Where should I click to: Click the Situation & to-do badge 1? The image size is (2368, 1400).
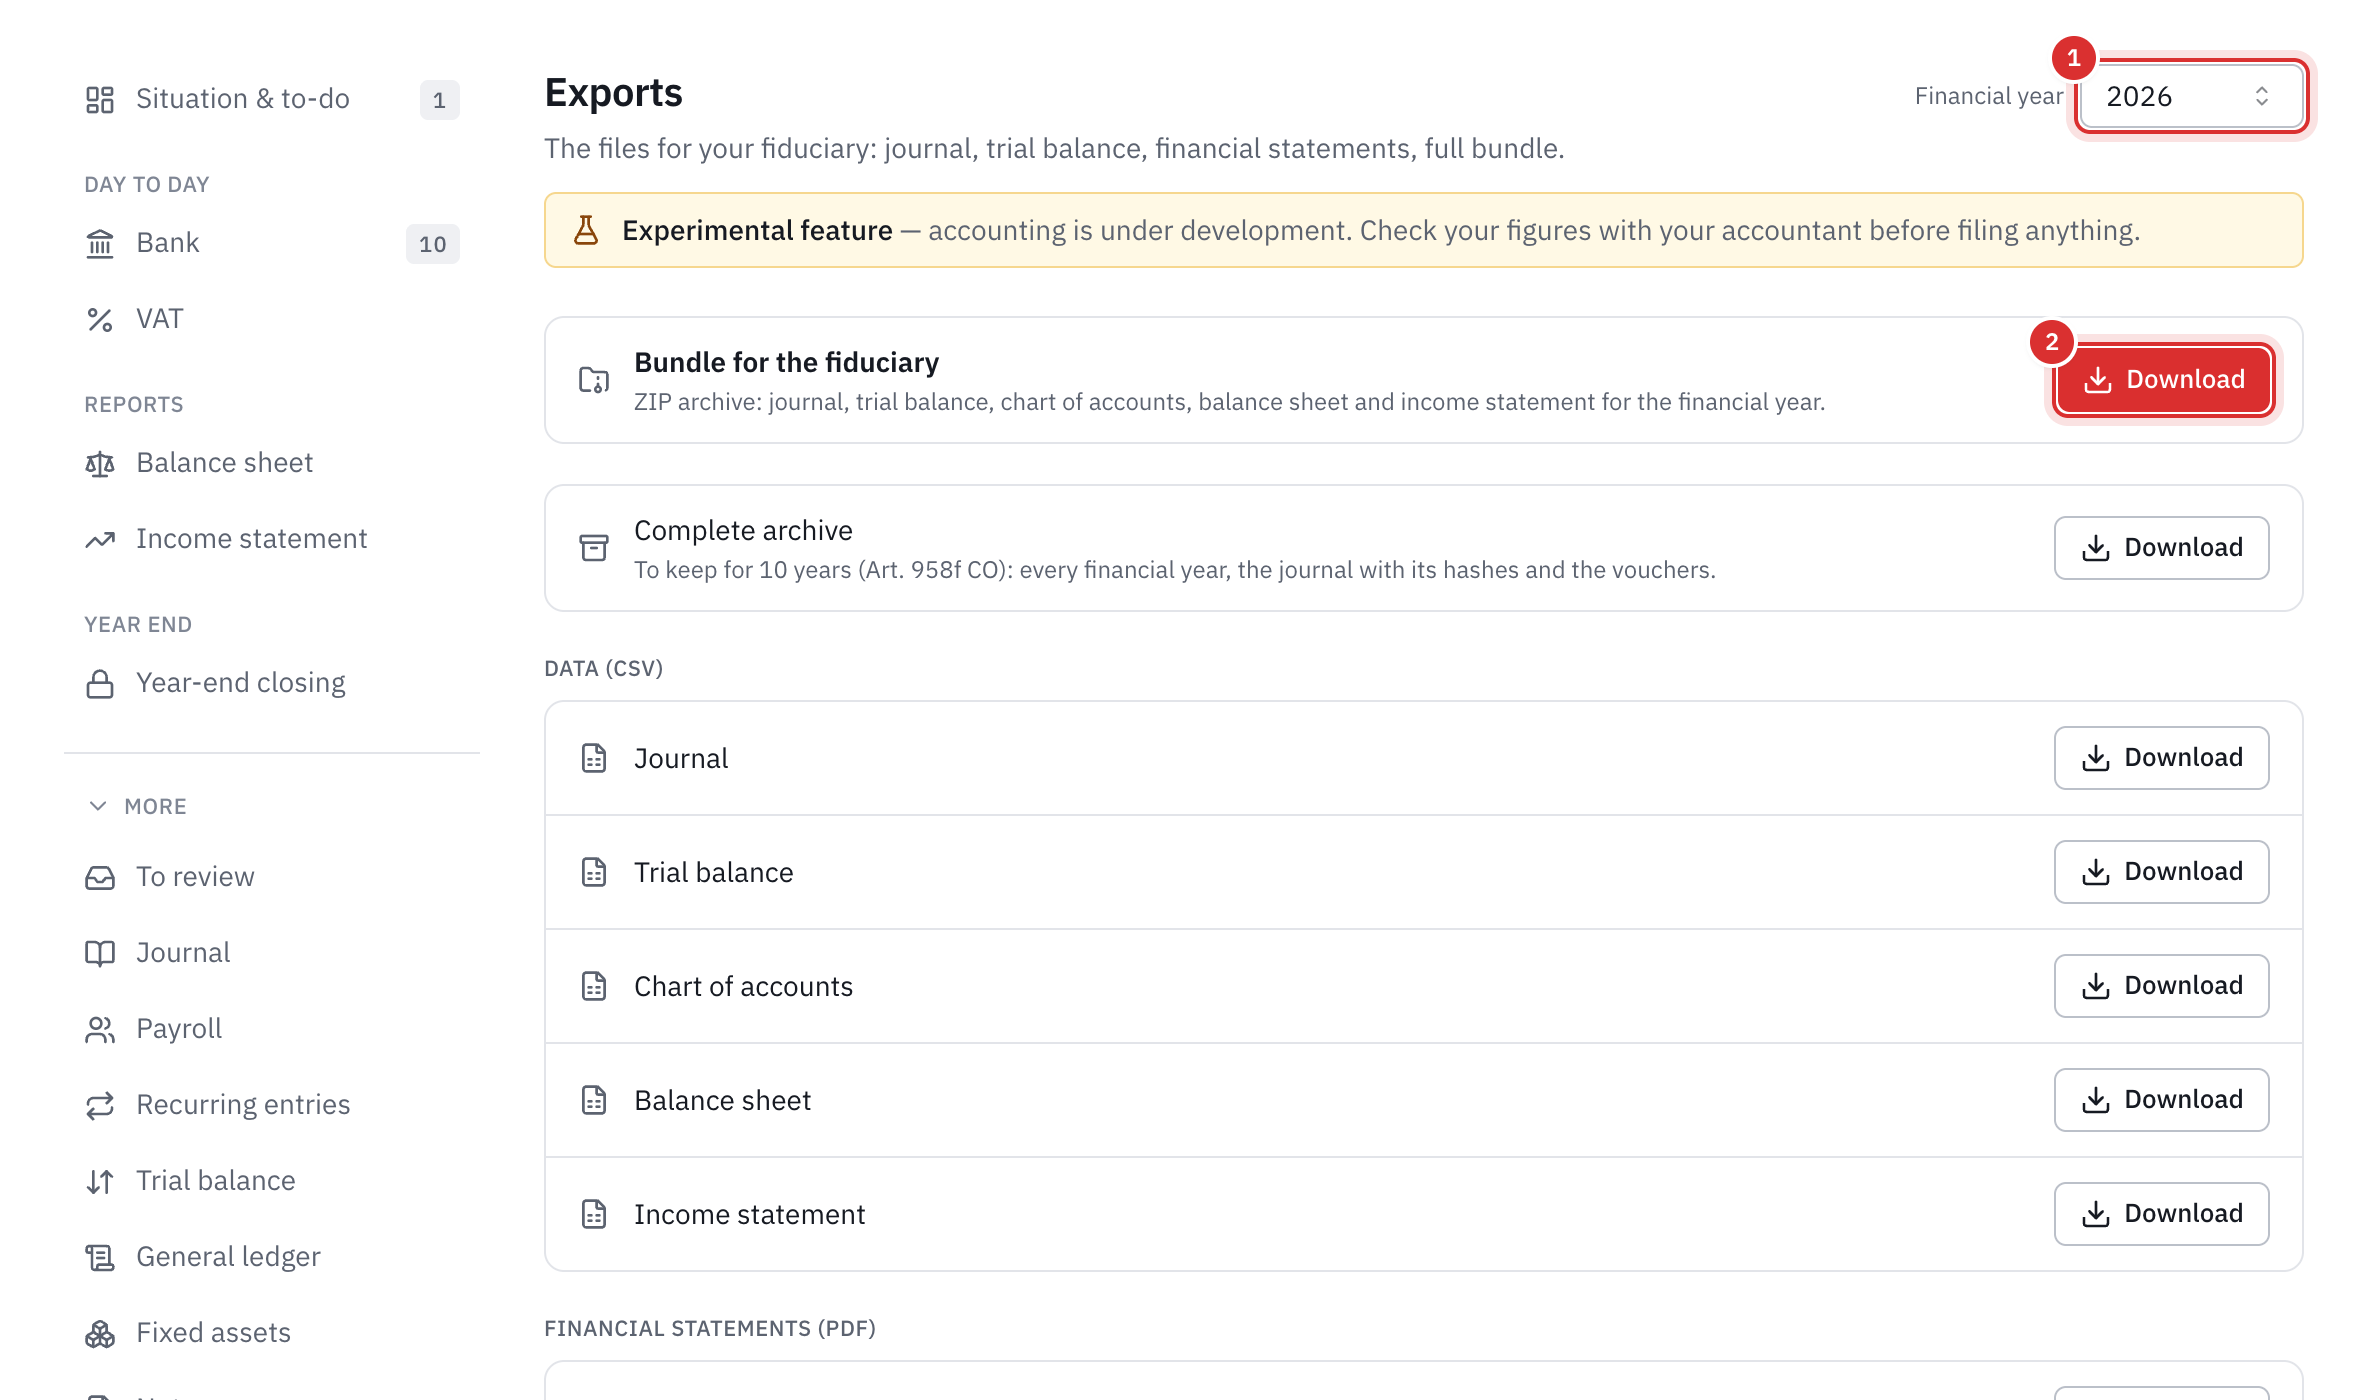click(439, 100)
